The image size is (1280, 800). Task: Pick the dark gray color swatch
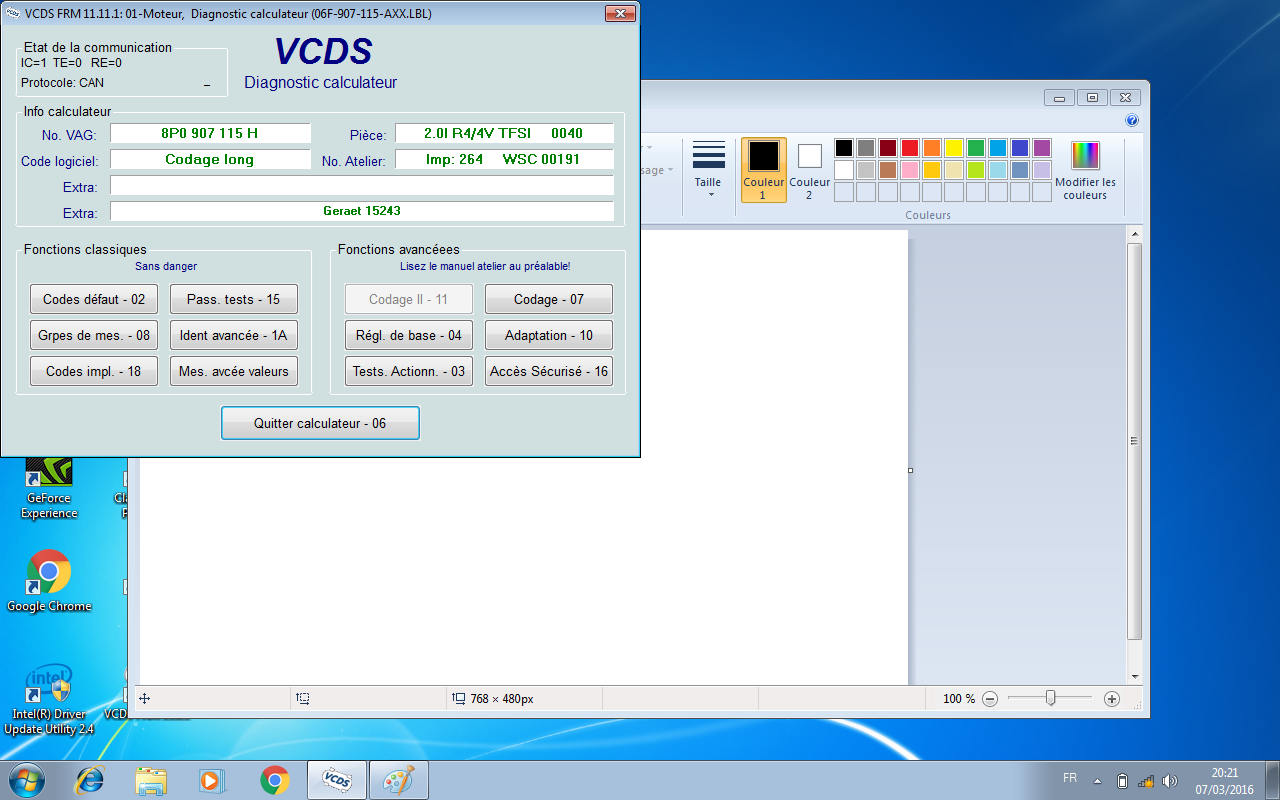click(866, 148)
